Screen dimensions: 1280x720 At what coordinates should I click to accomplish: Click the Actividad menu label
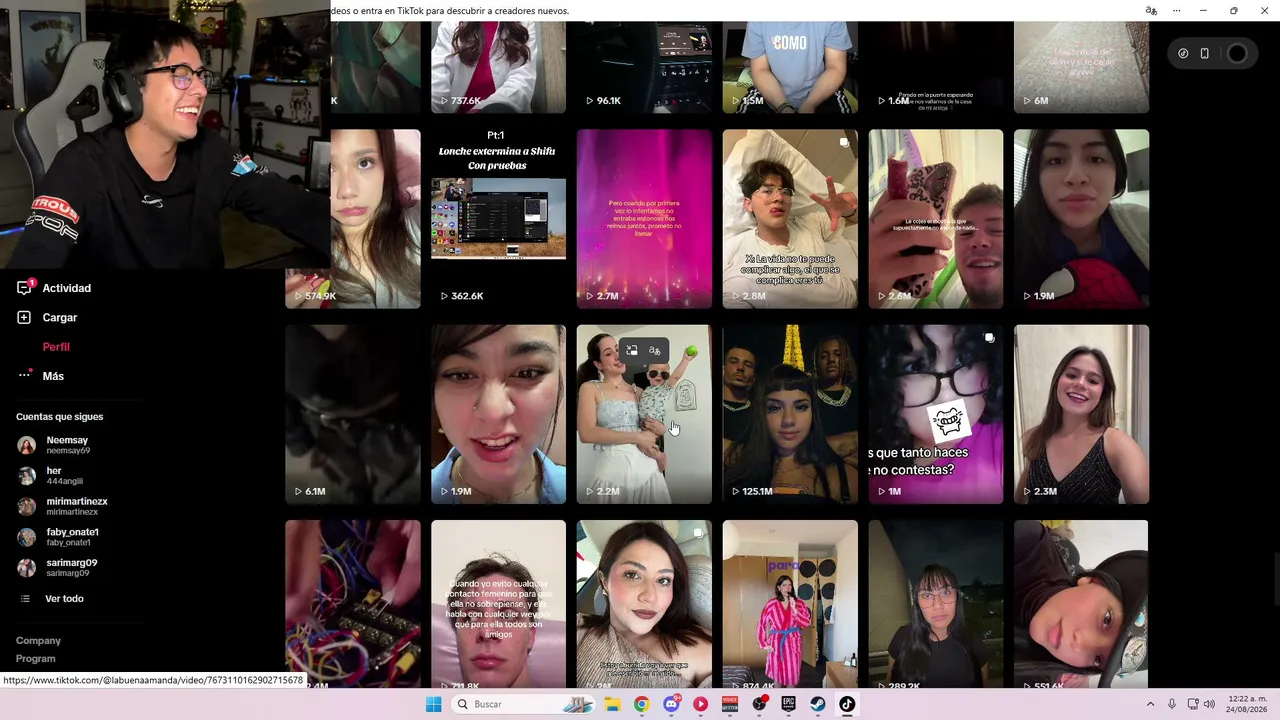(66, 288)
